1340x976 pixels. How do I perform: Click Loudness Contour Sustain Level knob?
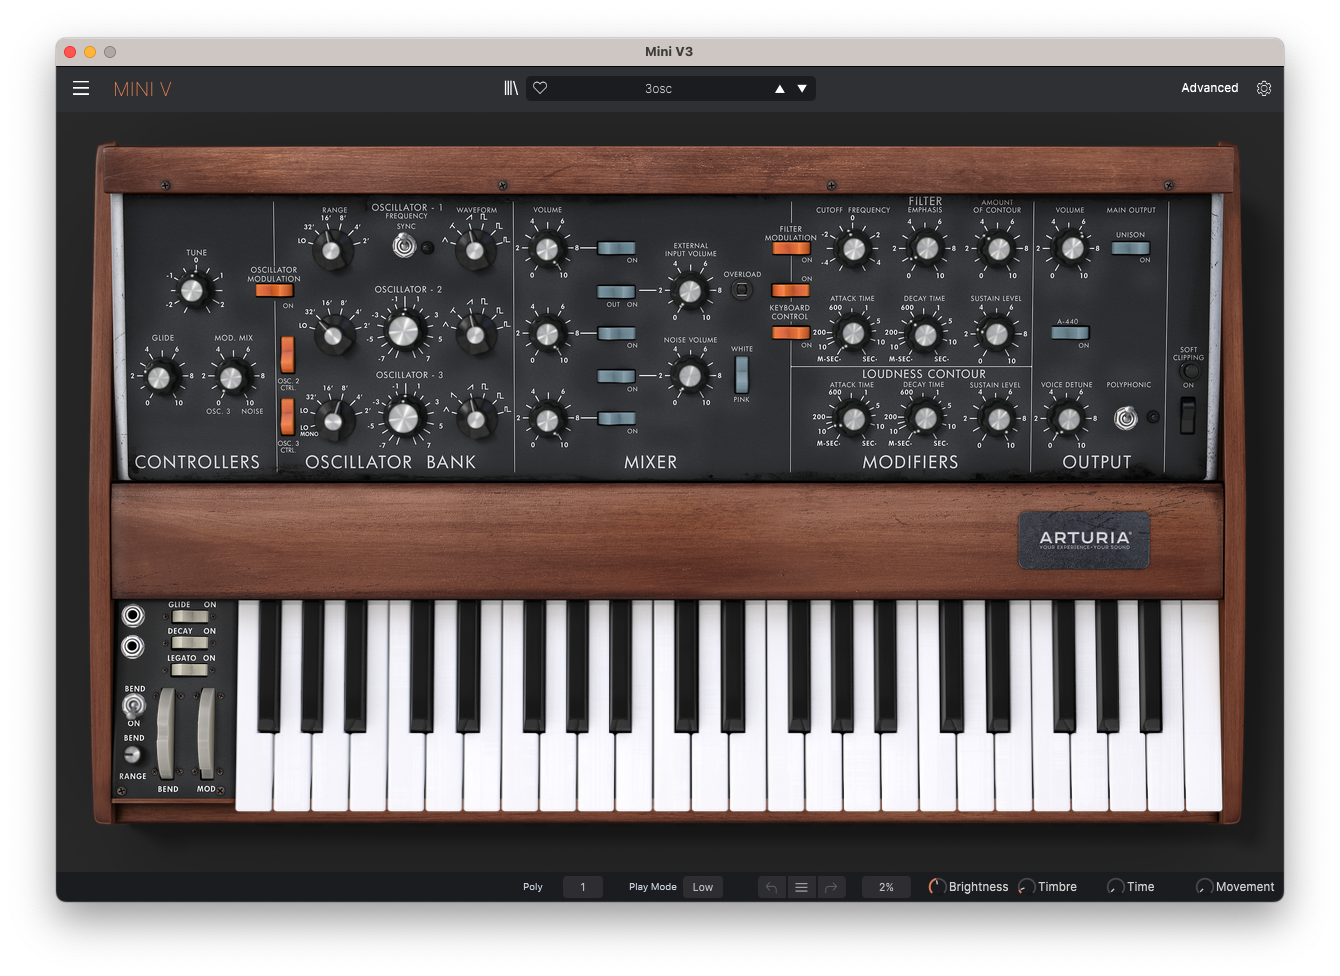point(997,419)
